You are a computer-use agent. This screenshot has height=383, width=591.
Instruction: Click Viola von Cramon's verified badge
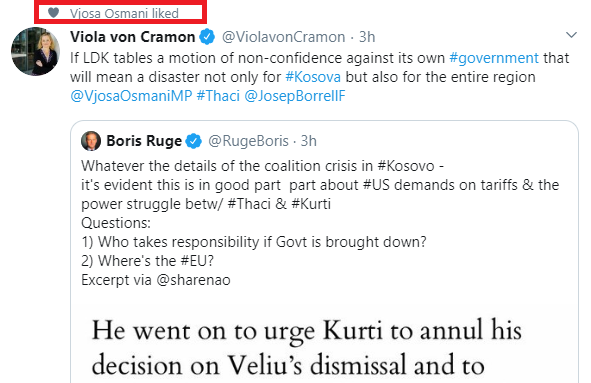pos(207,37)
